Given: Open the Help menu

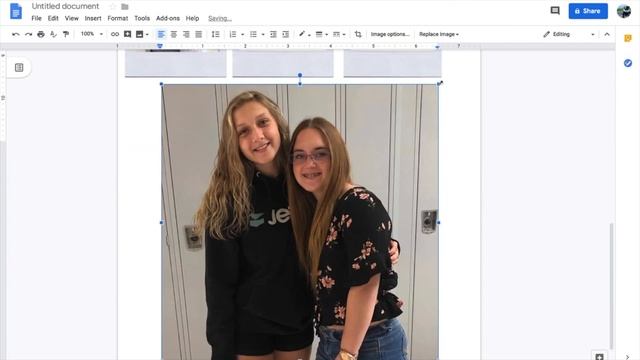Looking at the screenshot, I should pyautogui.click(x=192, y=18).
